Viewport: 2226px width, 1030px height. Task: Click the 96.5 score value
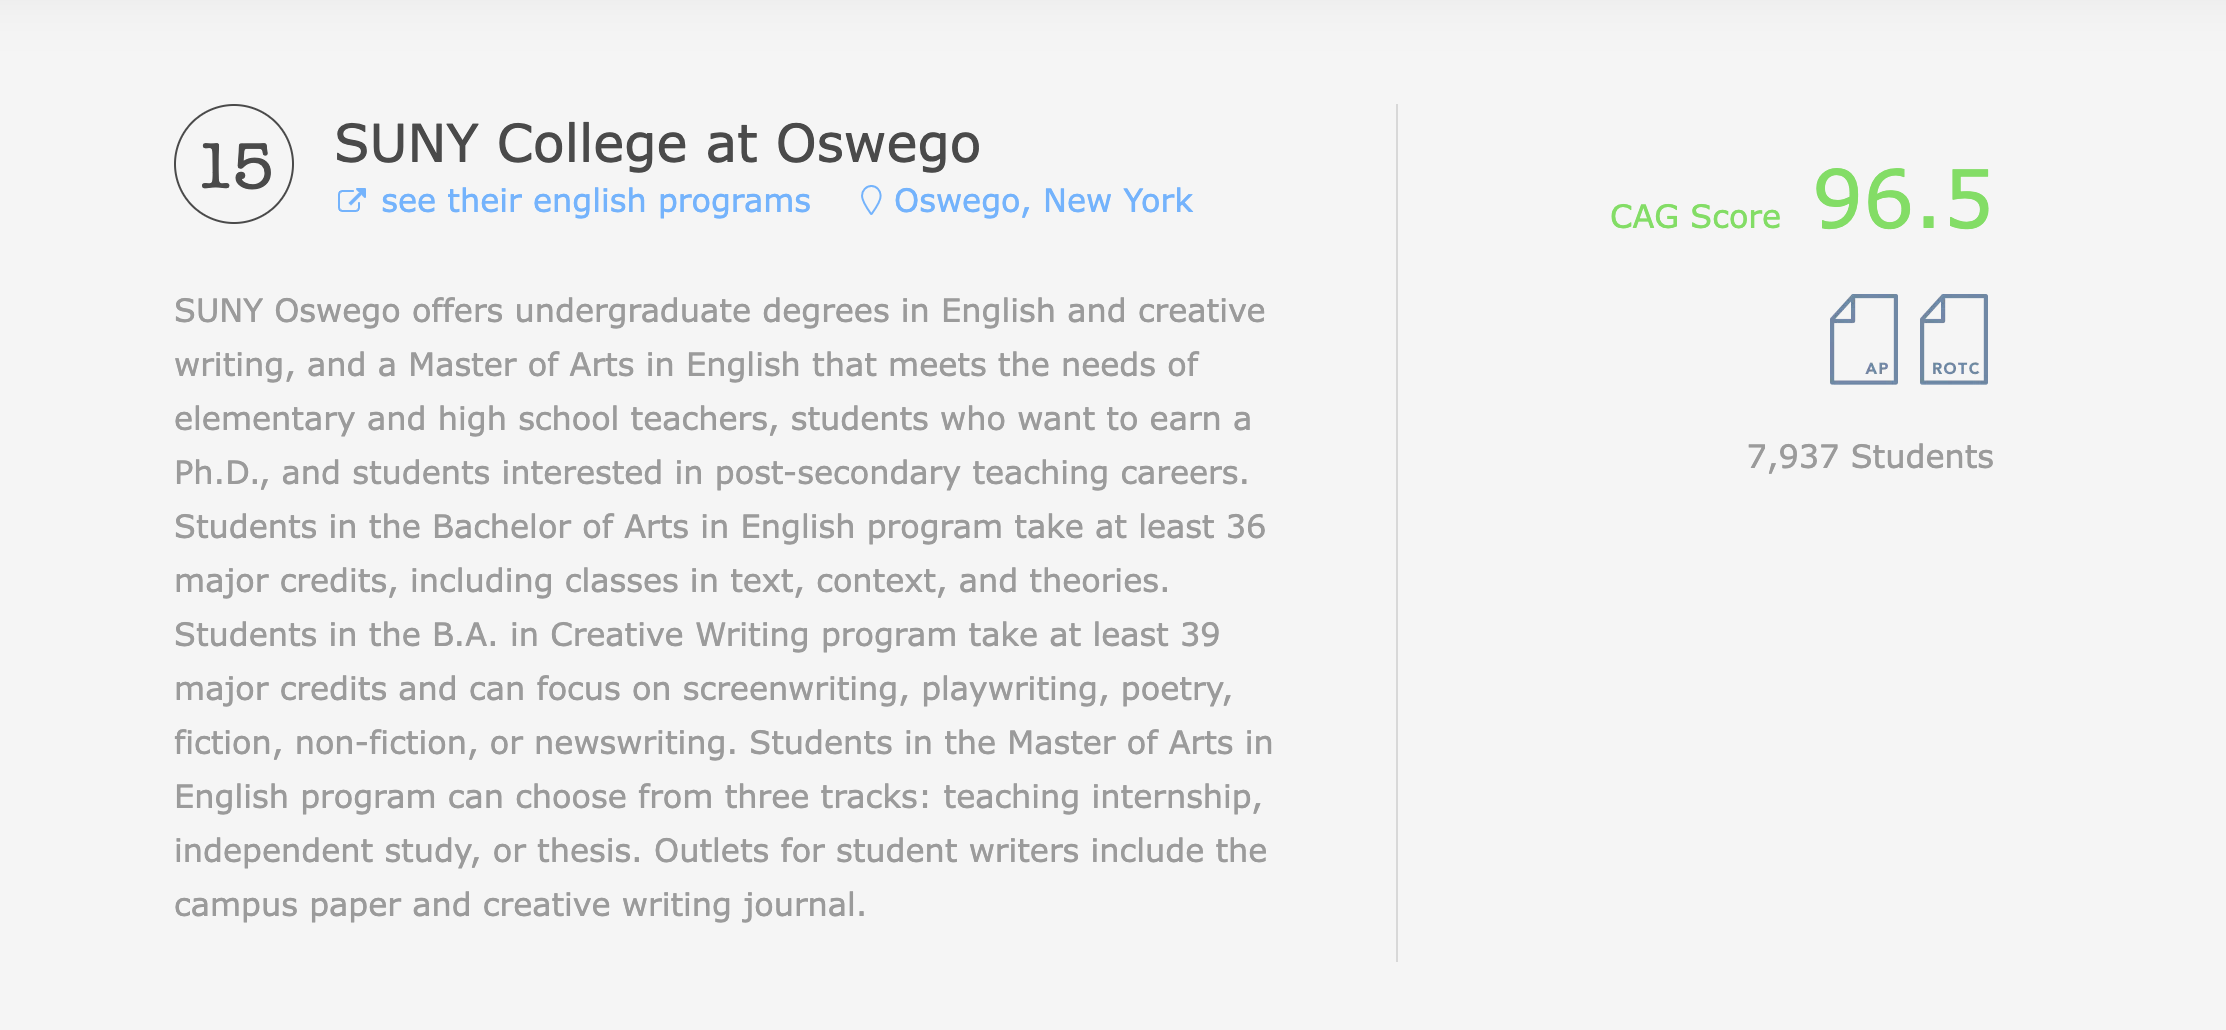(x=1903, y=200)
